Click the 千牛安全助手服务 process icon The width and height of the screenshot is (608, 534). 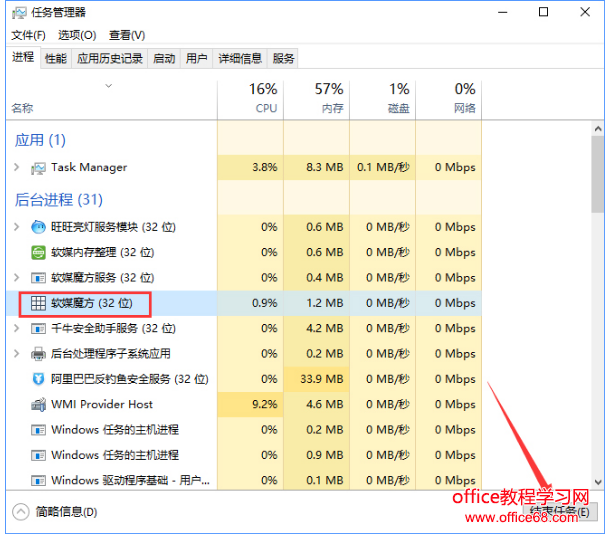coord(38,329)
